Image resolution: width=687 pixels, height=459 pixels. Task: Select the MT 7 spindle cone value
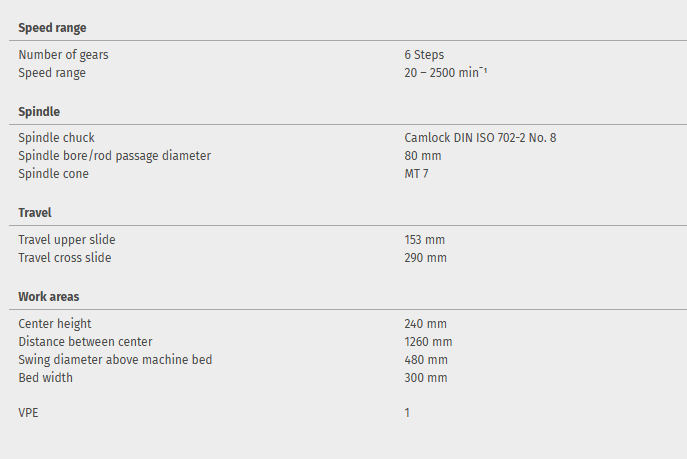coord(417,174)
